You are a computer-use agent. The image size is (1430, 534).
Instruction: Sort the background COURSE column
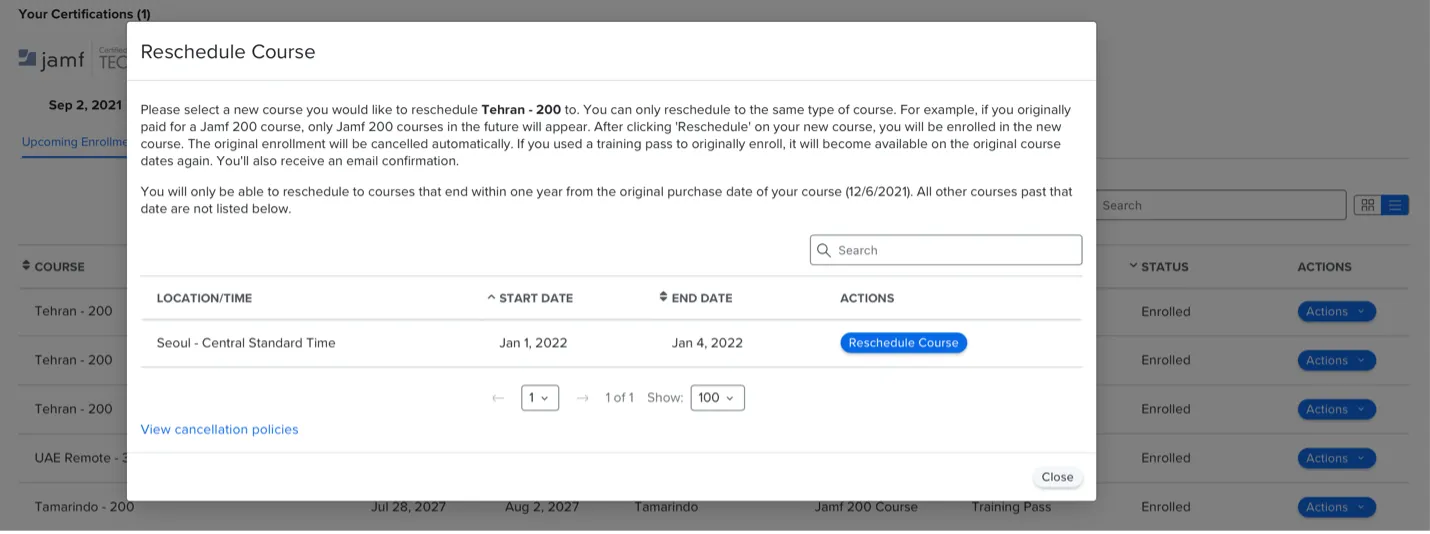tap(27, 266)
